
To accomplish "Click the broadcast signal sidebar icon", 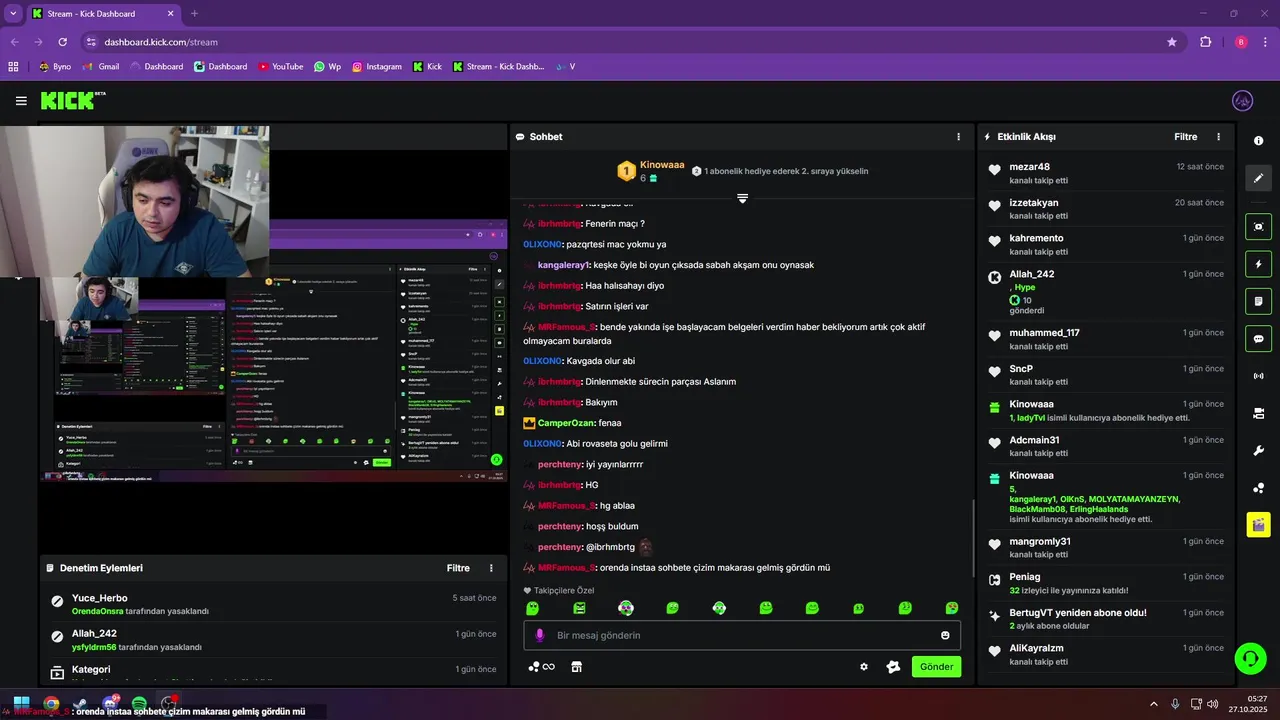I will coord(1259,376).
